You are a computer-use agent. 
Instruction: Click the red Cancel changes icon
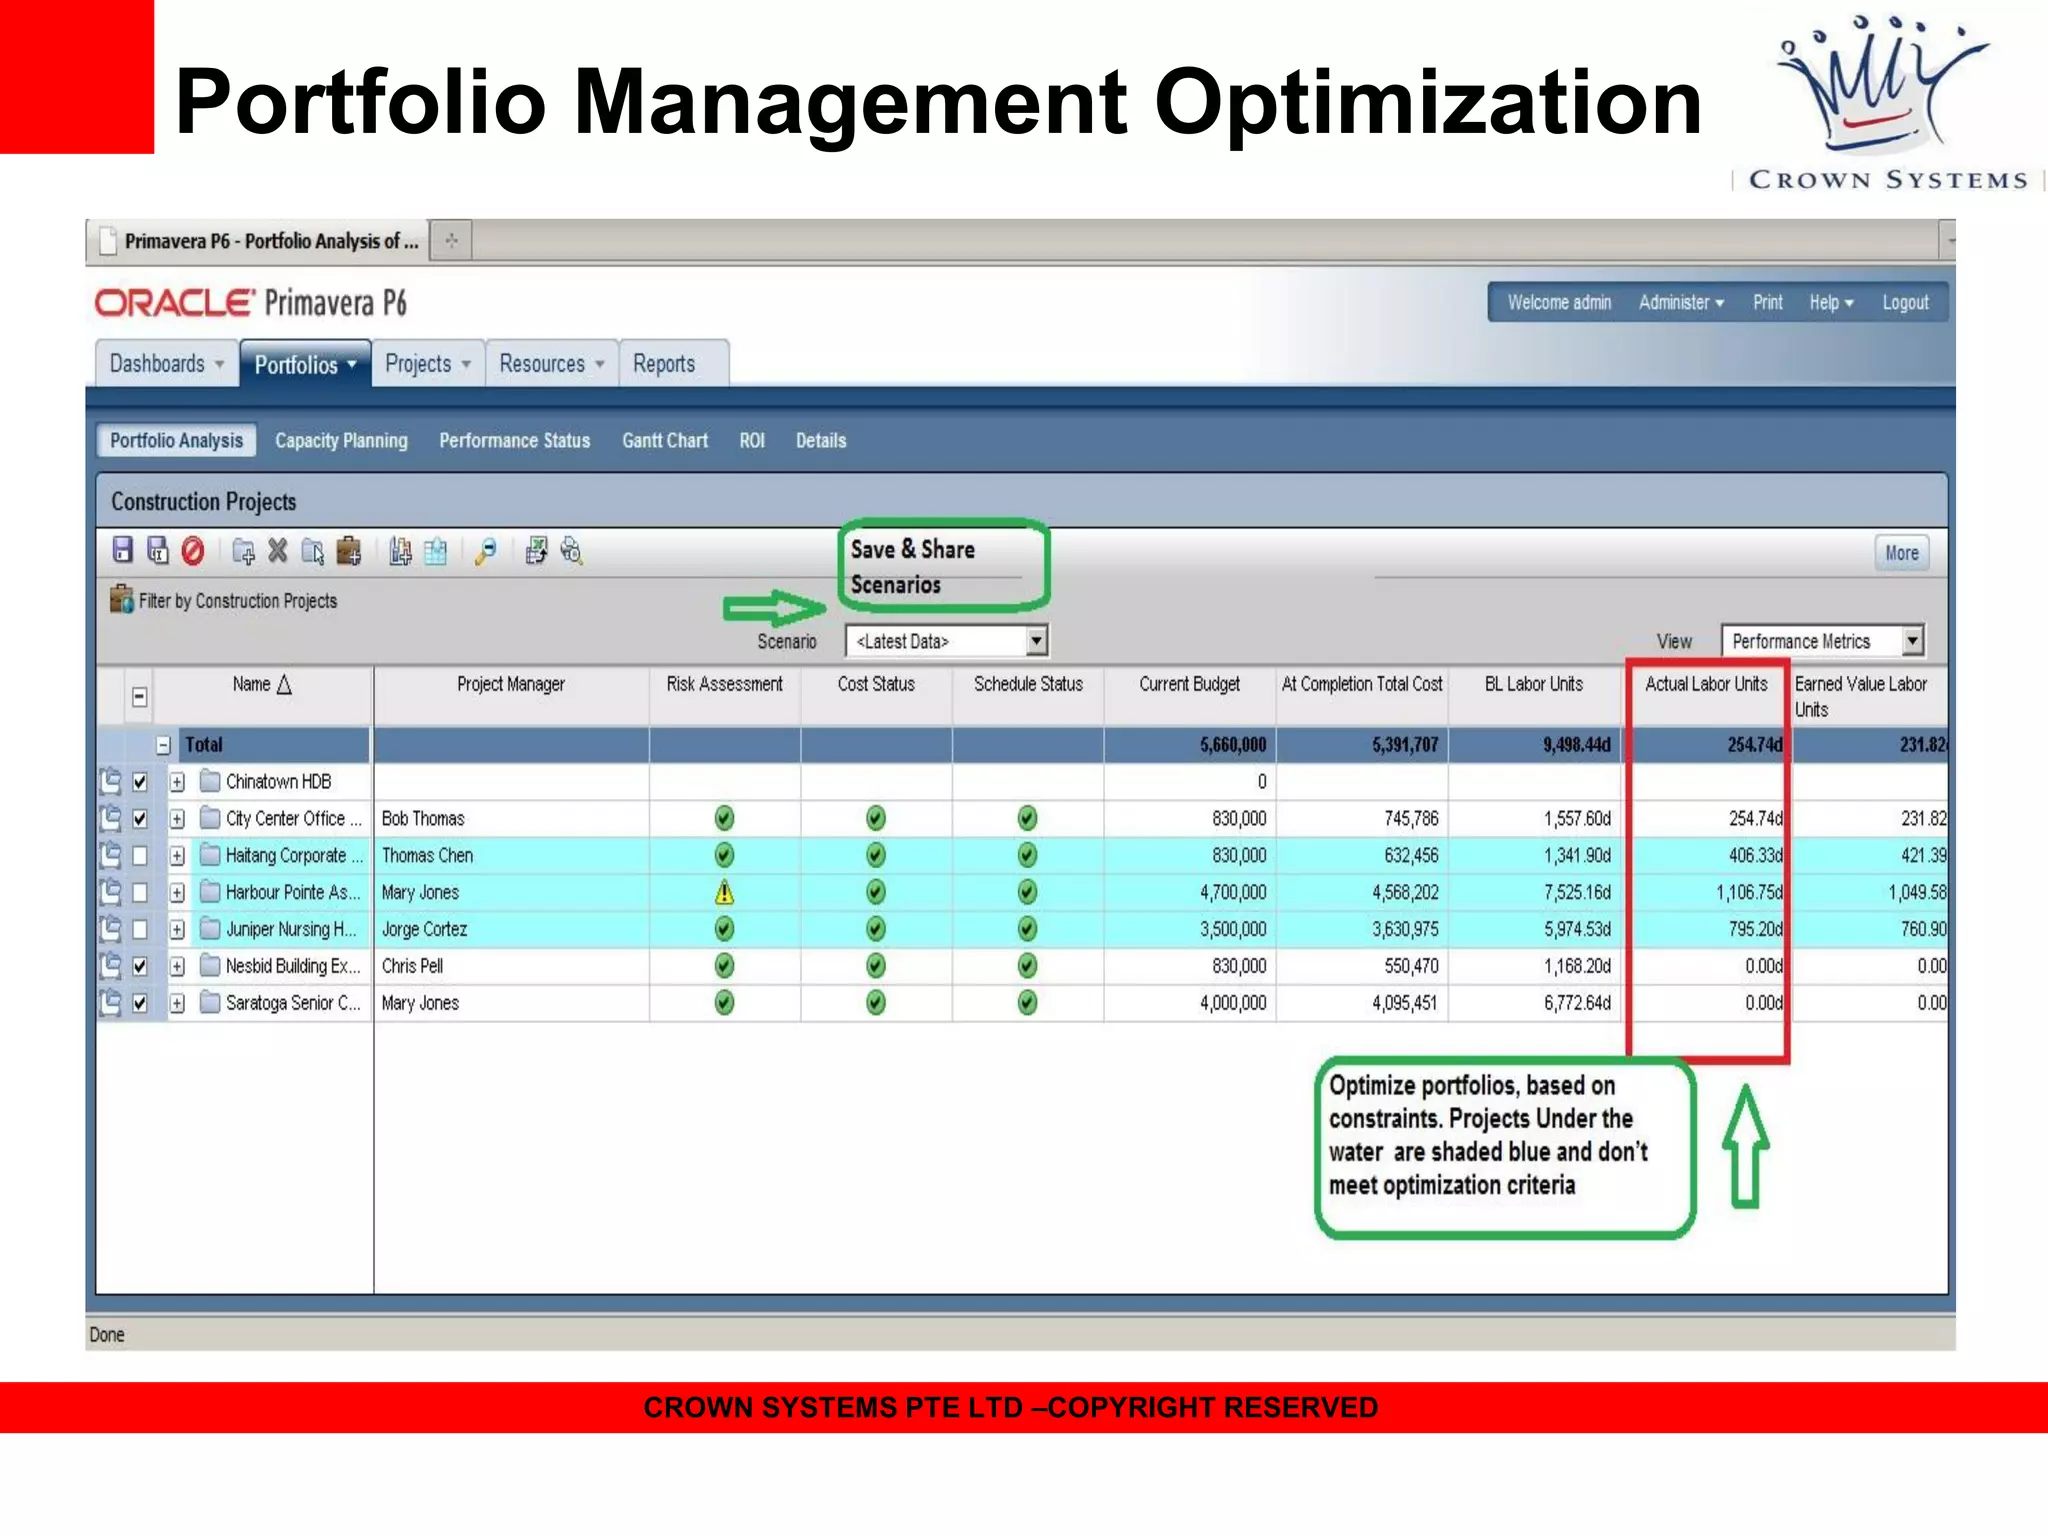[193, 550]
